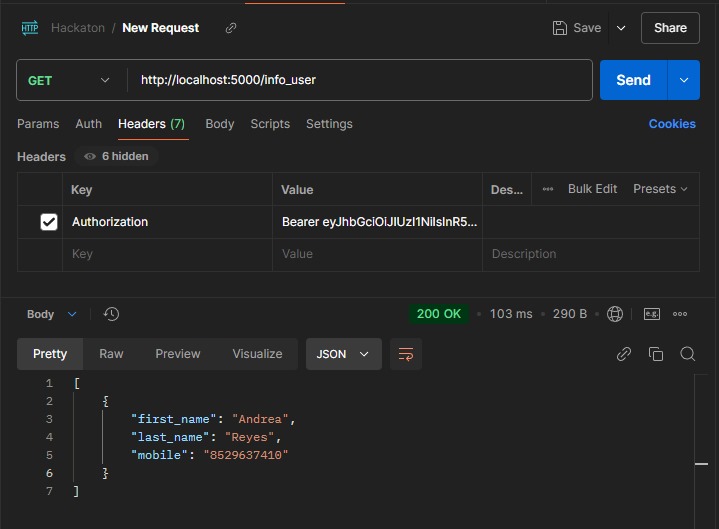
Task: Copy the request link icon
Action: 231,28
